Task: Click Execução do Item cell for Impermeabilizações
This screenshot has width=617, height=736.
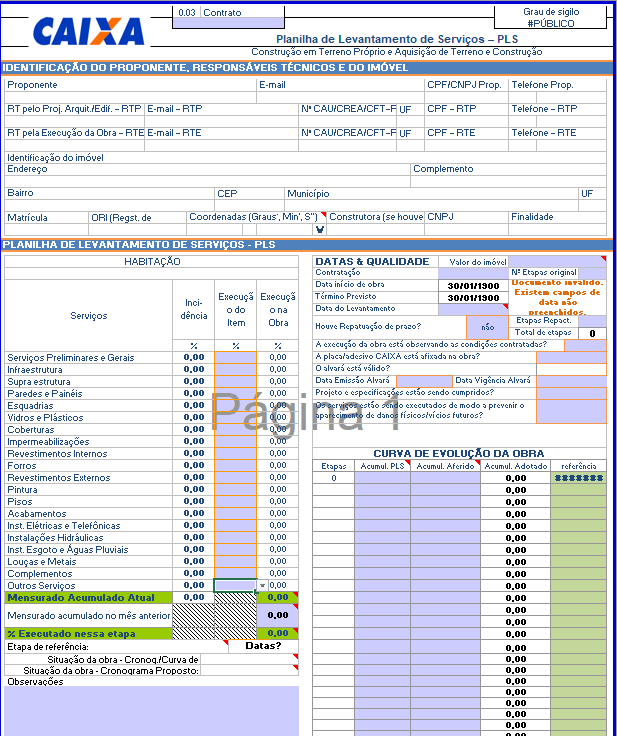Action: (x=235, y=441)
